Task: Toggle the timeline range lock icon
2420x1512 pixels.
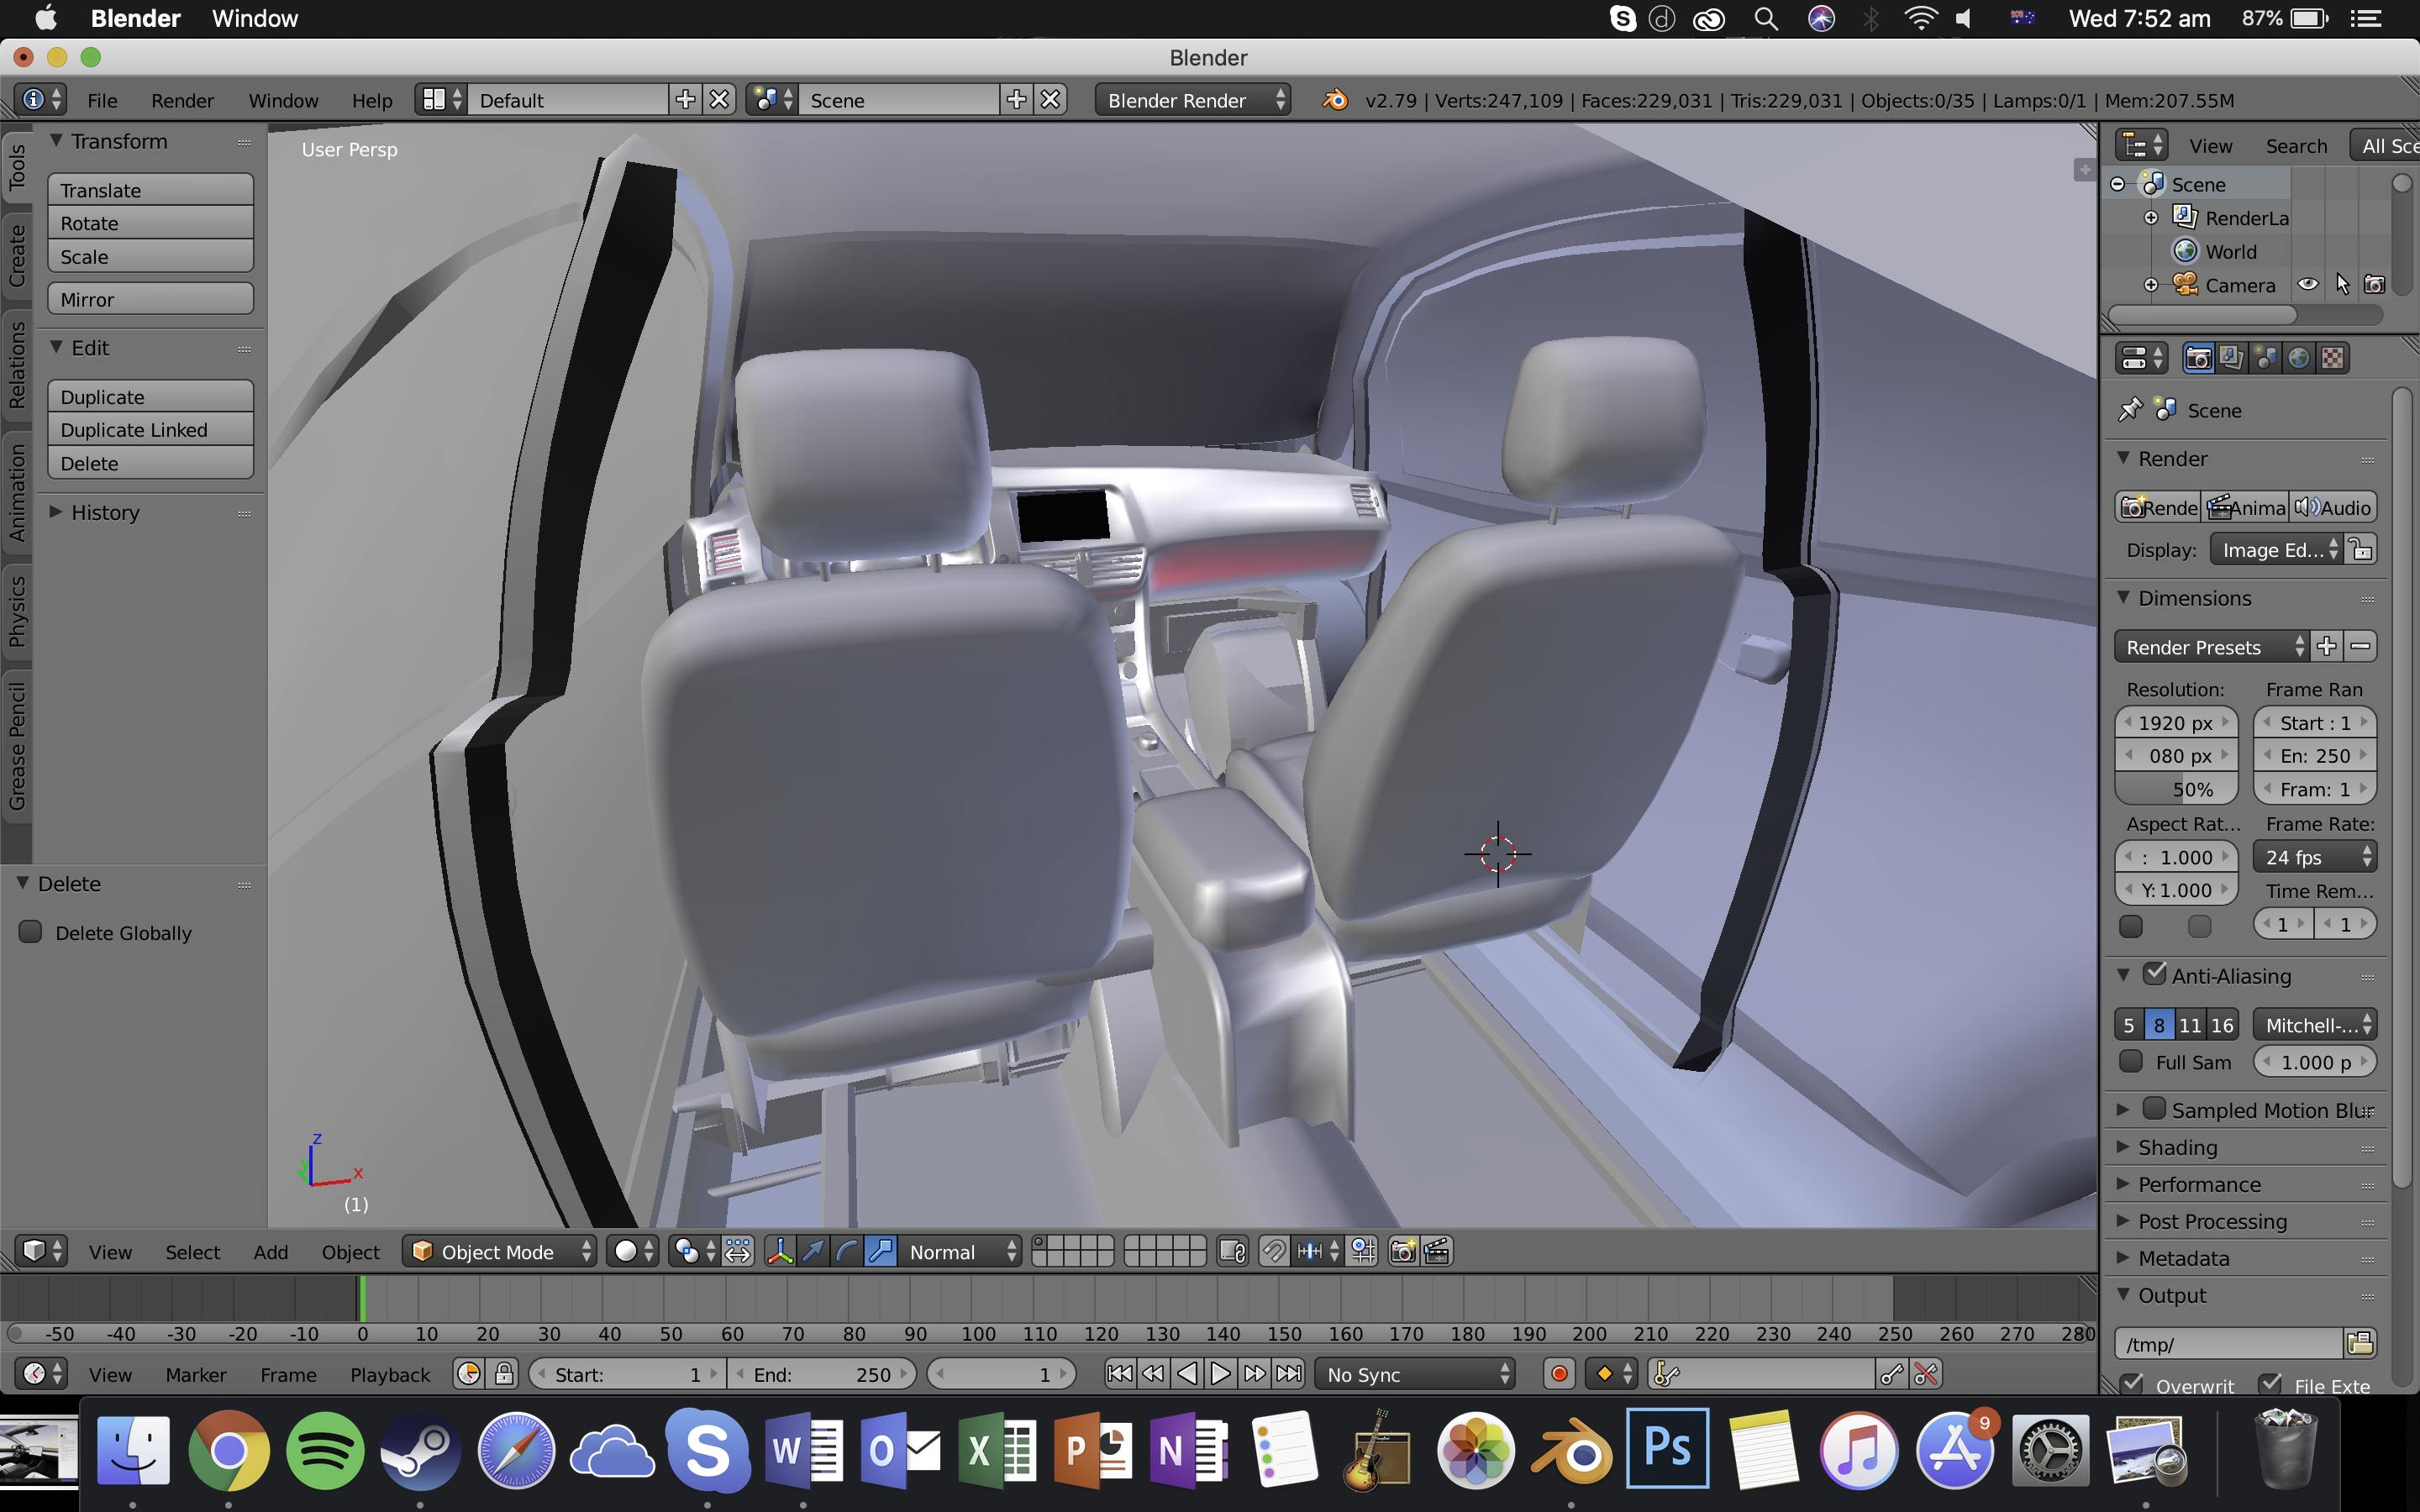Action: [x=504, y=1374]
